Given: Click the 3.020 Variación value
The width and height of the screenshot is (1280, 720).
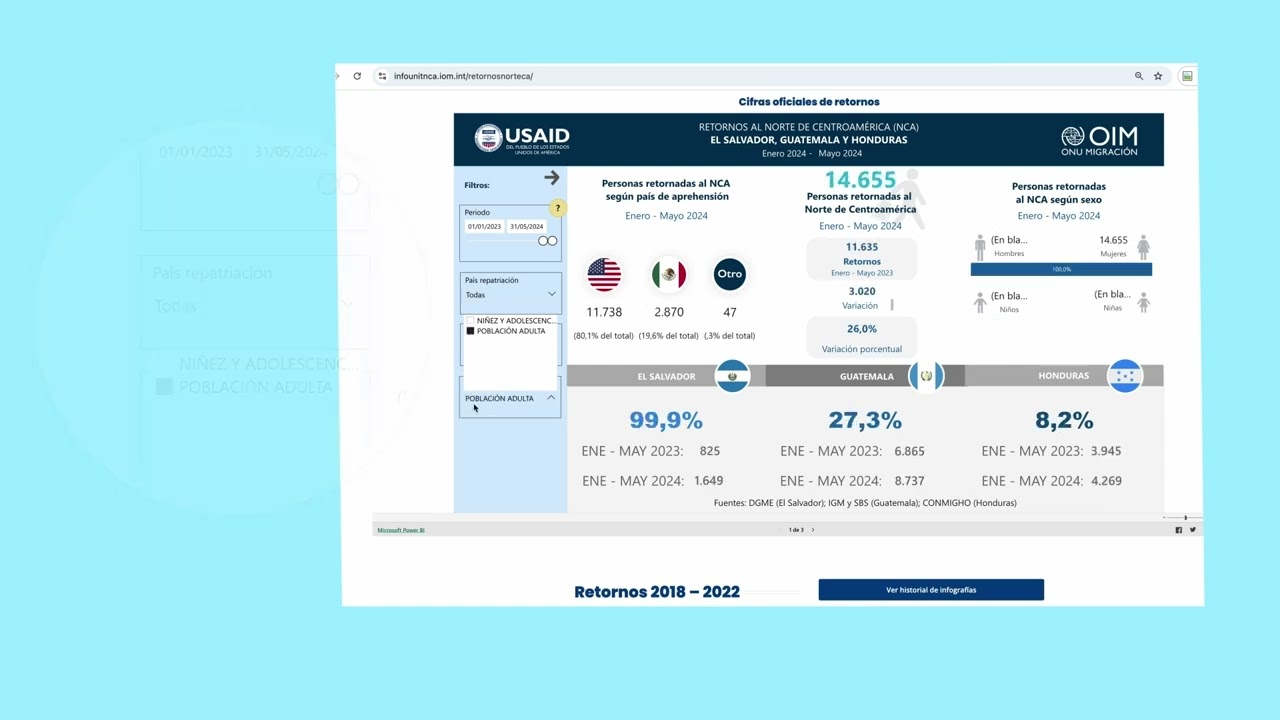Looking at the screenshot, I should (862, 291).
